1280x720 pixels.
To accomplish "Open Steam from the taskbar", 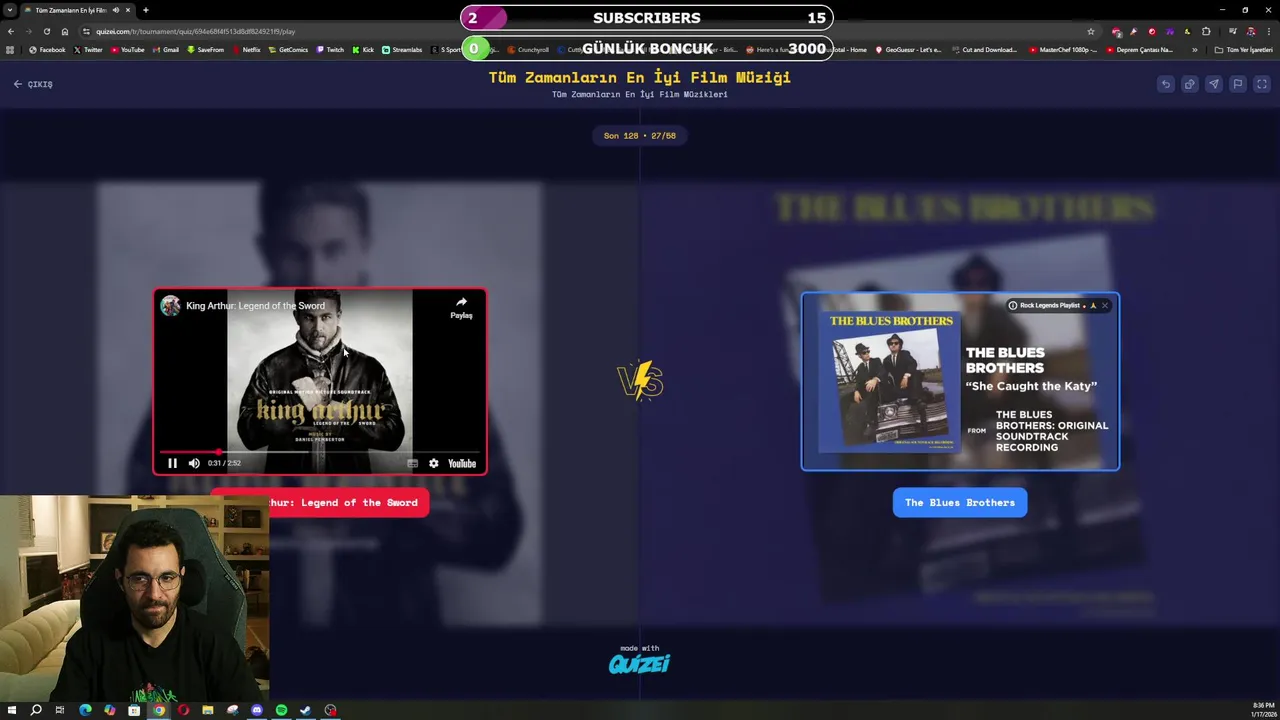I will (x=306, y=710).
